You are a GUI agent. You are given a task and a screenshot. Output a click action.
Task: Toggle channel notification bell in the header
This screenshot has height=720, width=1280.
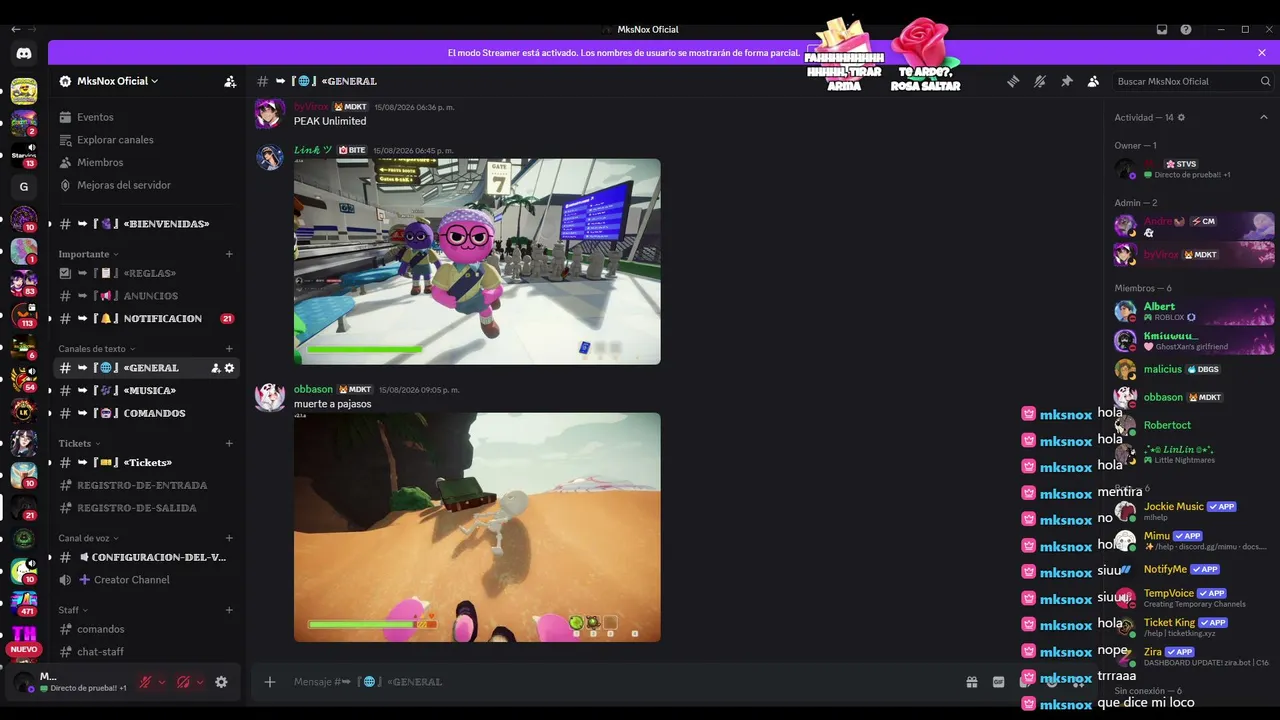[x=1040, y=81]
